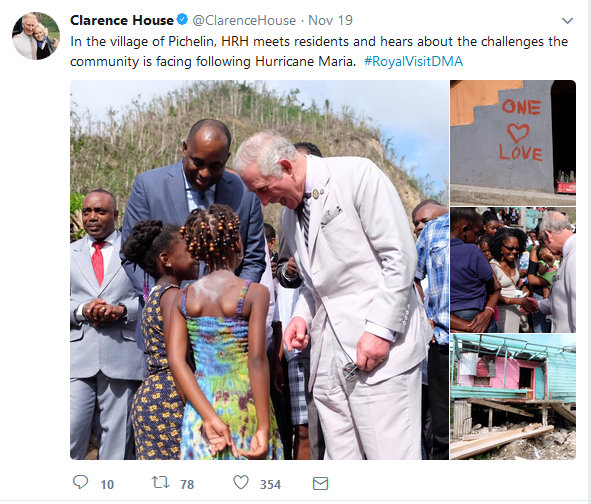Image resolution: width=591 pixels, height=504 pixels.
Task: Click the blue verified badge
Action: tap(182, 19)
